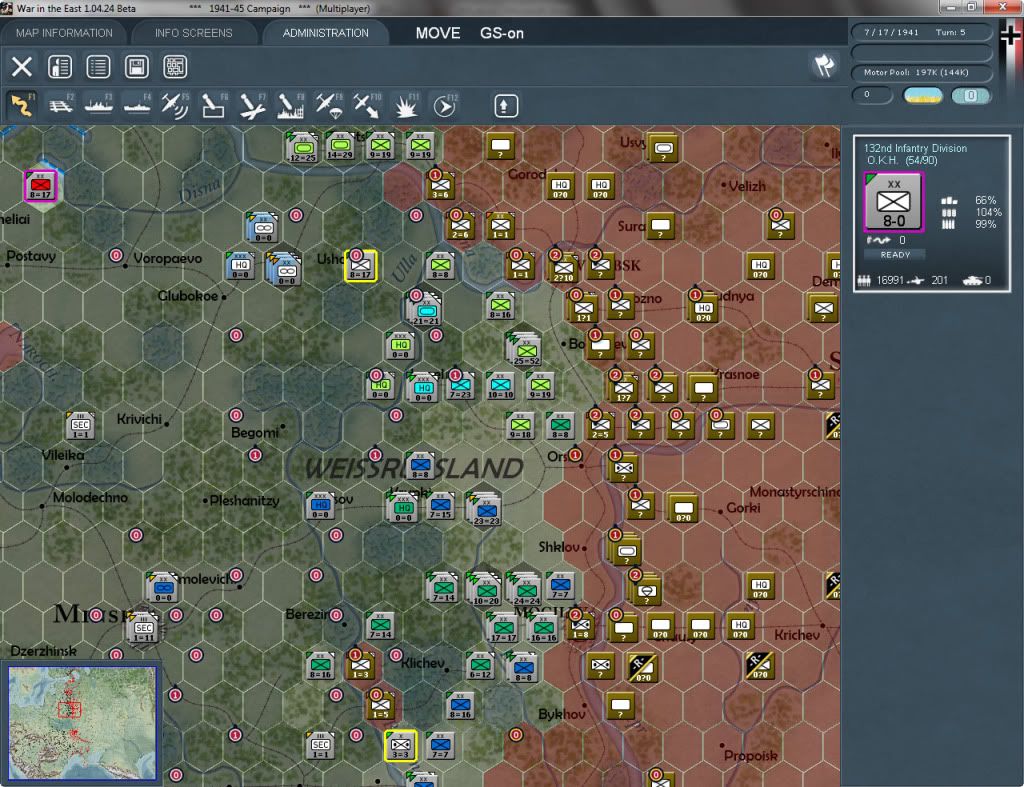Click the Glubokoe town label on map
This screenshot has width=1024, height=787.
pyautogui.click(x=188, y=296)
